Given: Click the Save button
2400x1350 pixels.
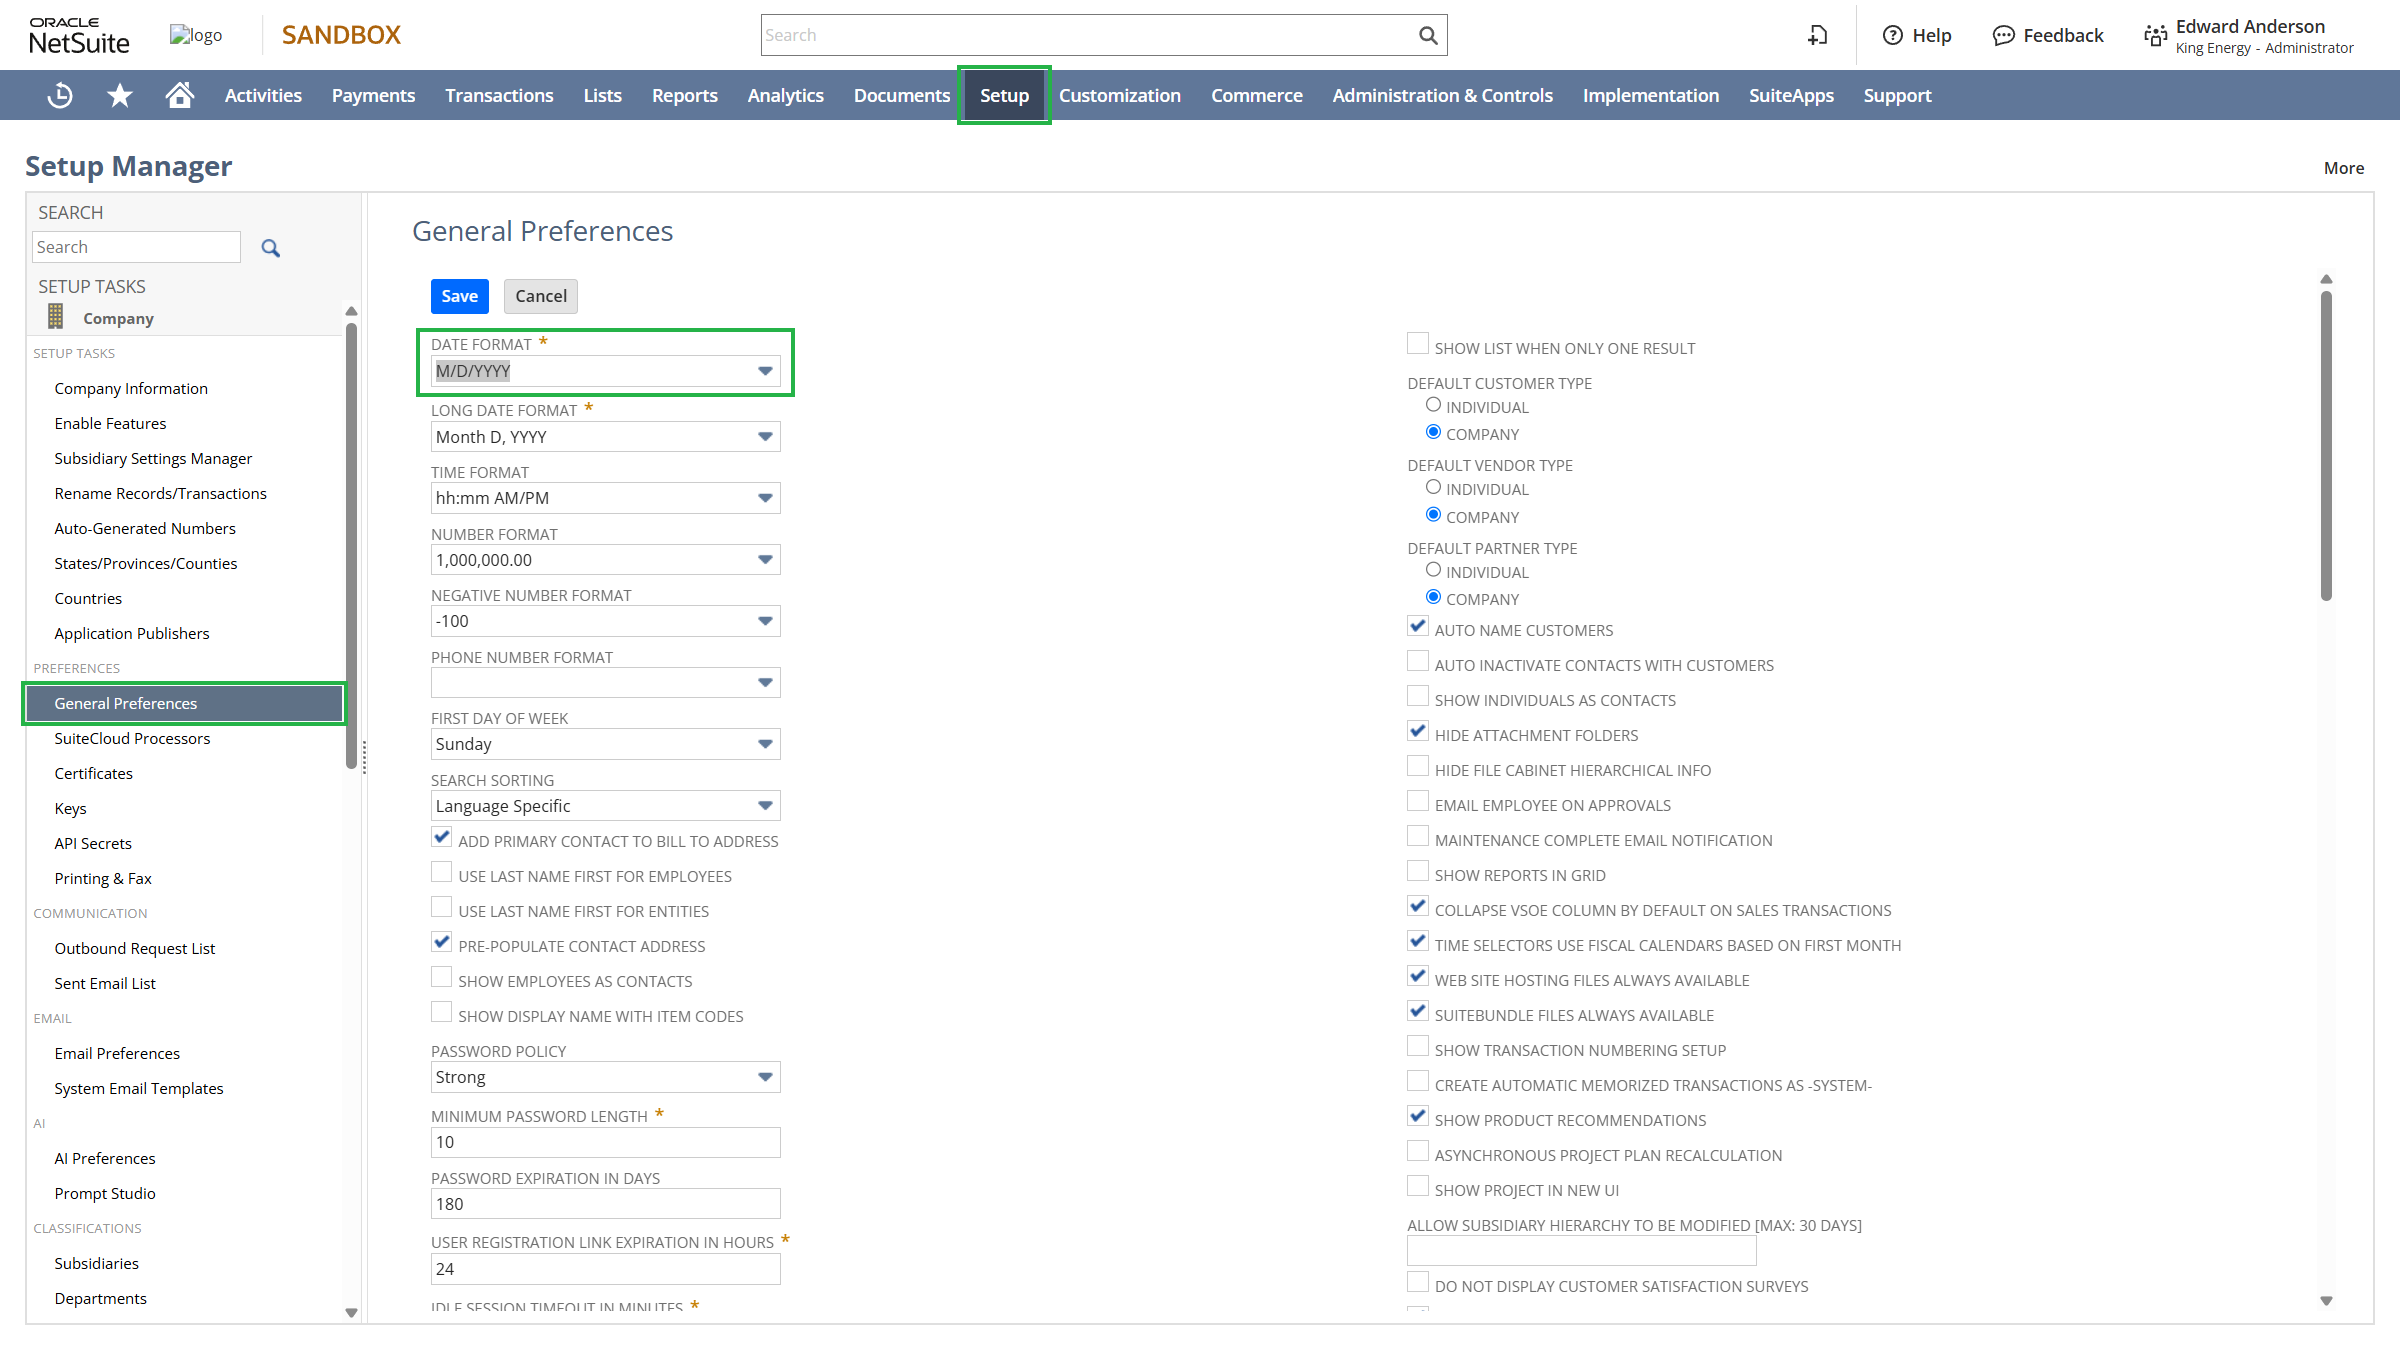Looking at the screenshot, I should coord(459,296).
